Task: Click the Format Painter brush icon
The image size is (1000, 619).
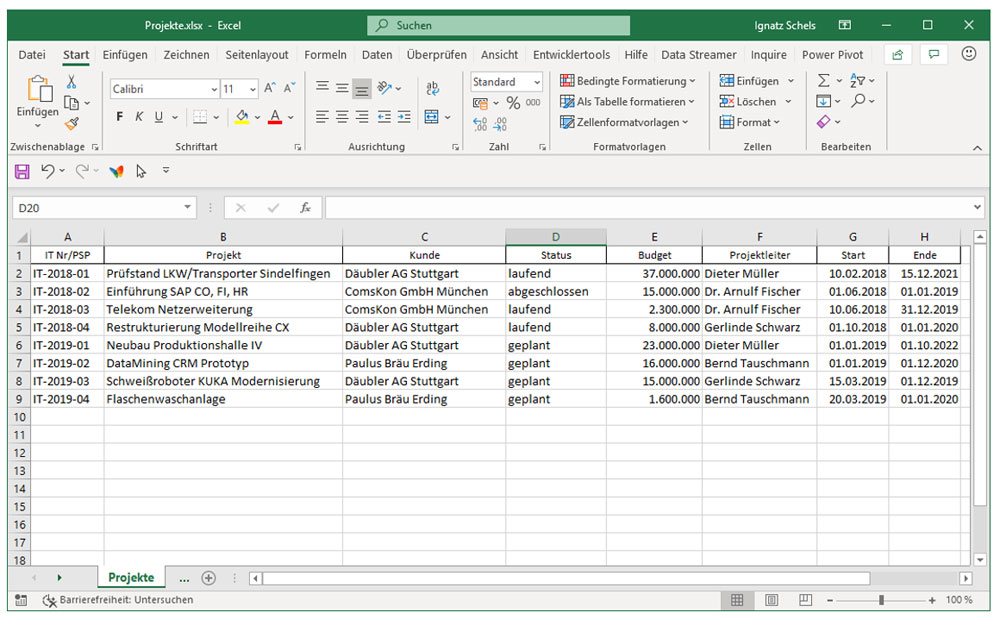Action: pos(71,123)
